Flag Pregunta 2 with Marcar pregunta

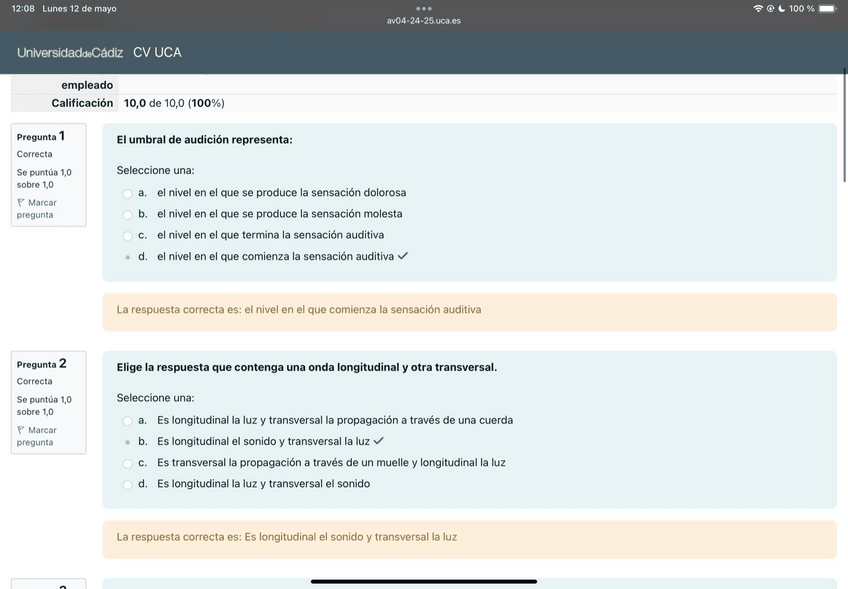coord(36,436)
